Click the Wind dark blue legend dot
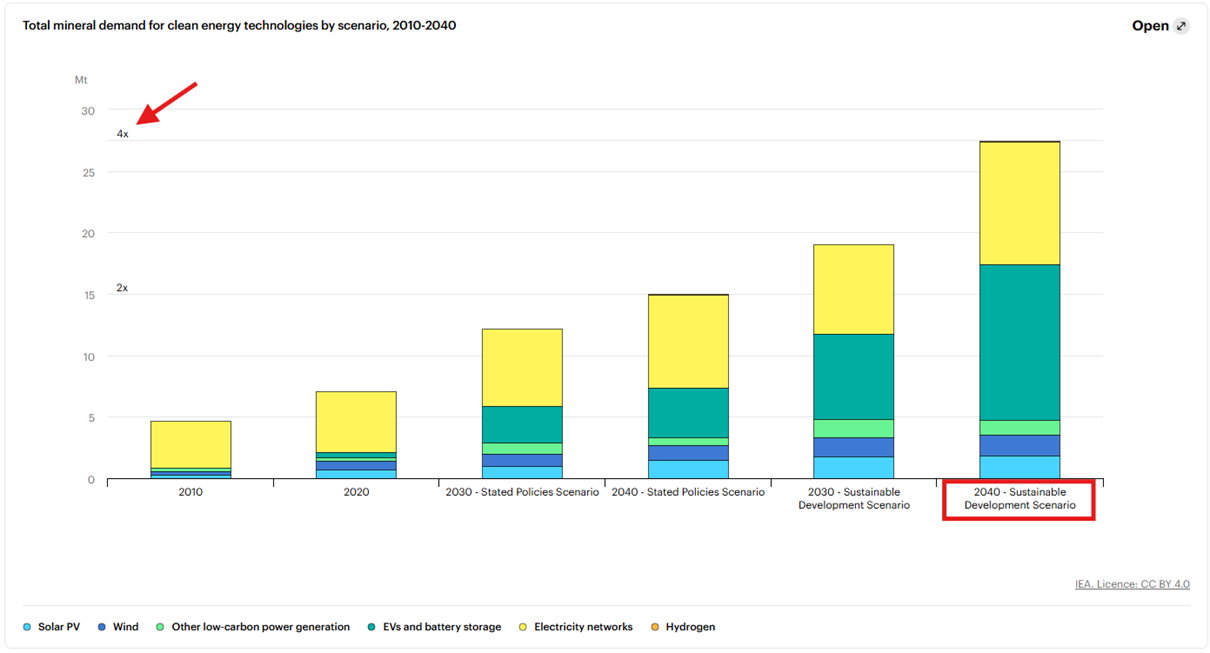Screen dimensions: 1210x653 (102, 627)
